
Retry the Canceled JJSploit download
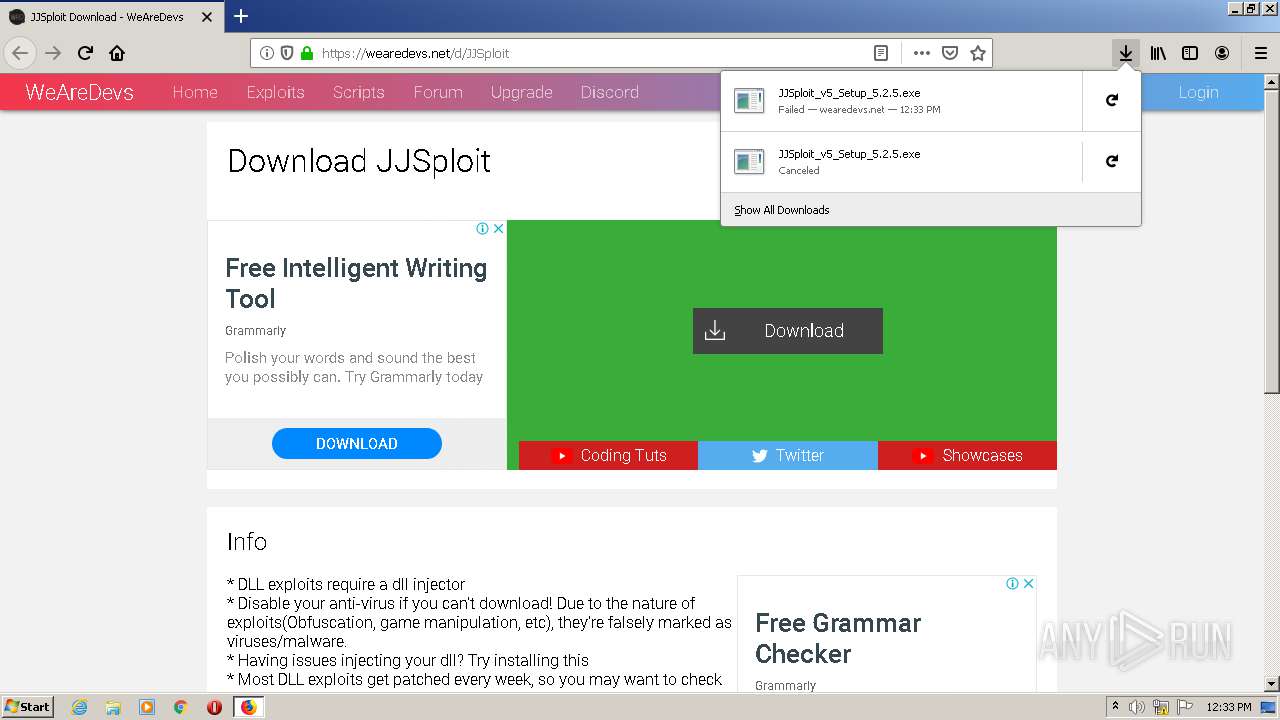[x=1111, y=161]
